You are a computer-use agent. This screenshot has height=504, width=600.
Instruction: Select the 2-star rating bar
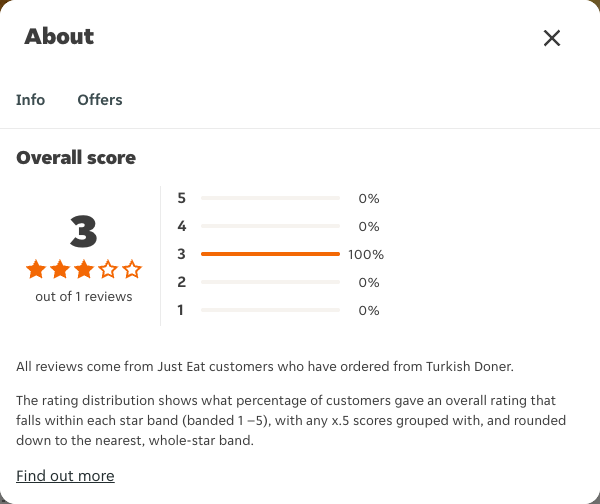pos(270,282)
